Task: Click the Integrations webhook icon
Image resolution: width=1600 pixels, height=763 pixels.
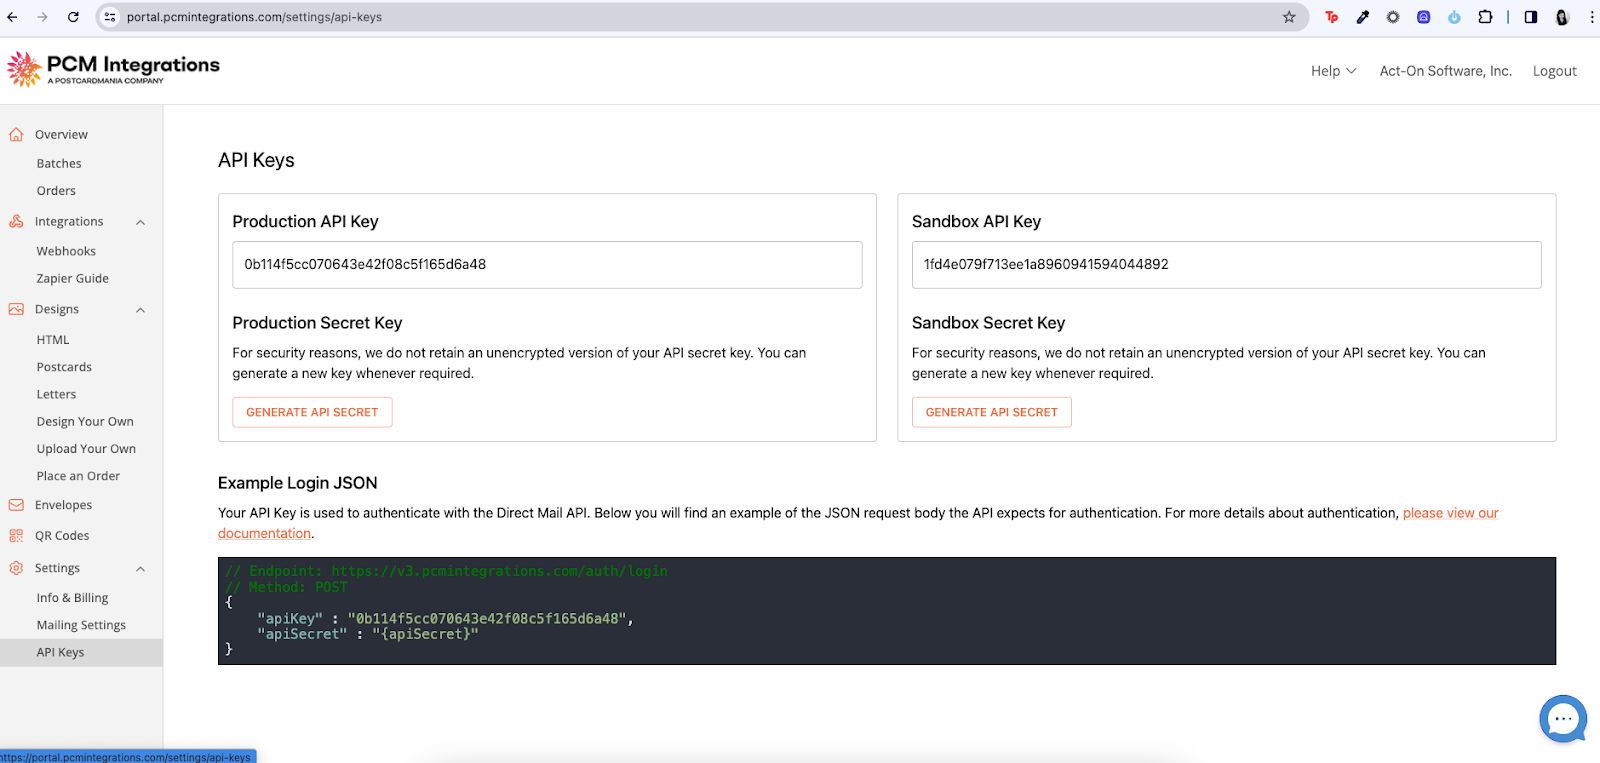Action: click(16, 222)
